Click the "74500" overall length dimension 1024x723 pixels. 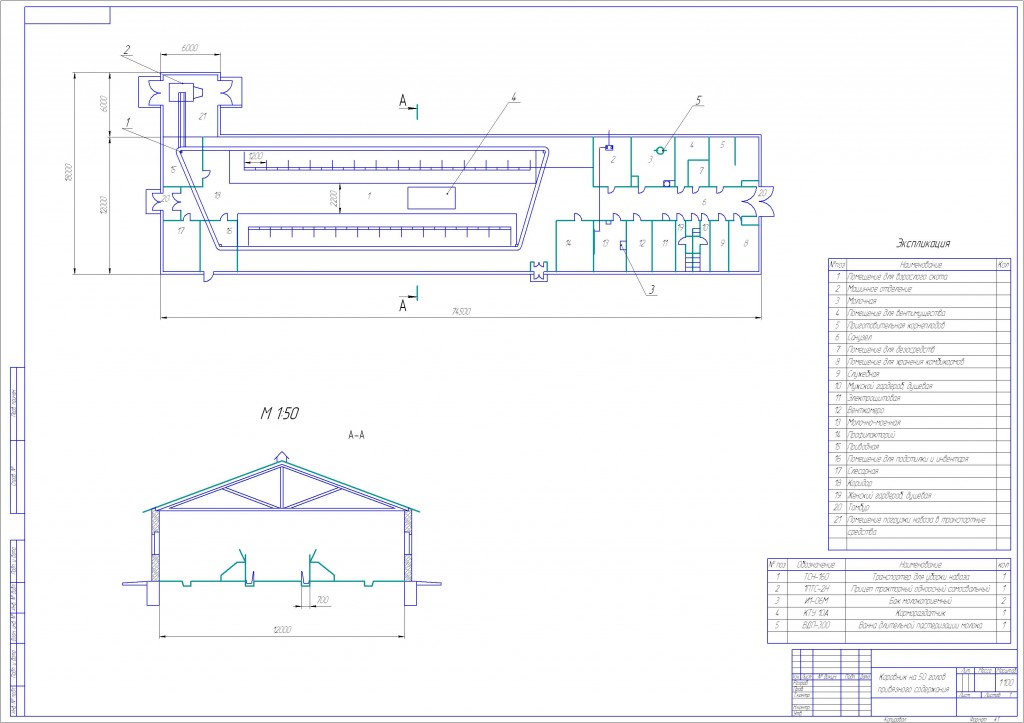[x=461, y=312]
